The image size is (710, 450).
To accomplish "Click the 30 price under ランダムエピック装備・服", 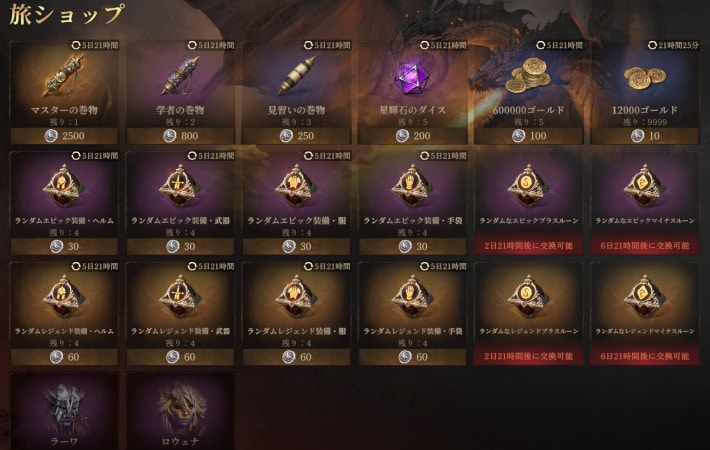I will pos(297,246).
